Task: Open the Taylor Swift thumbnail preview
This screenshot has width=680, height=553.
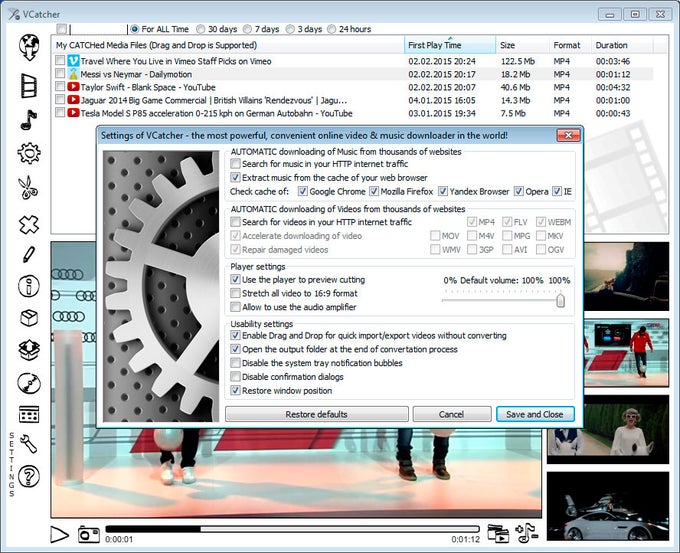Action: pos(608,429)
